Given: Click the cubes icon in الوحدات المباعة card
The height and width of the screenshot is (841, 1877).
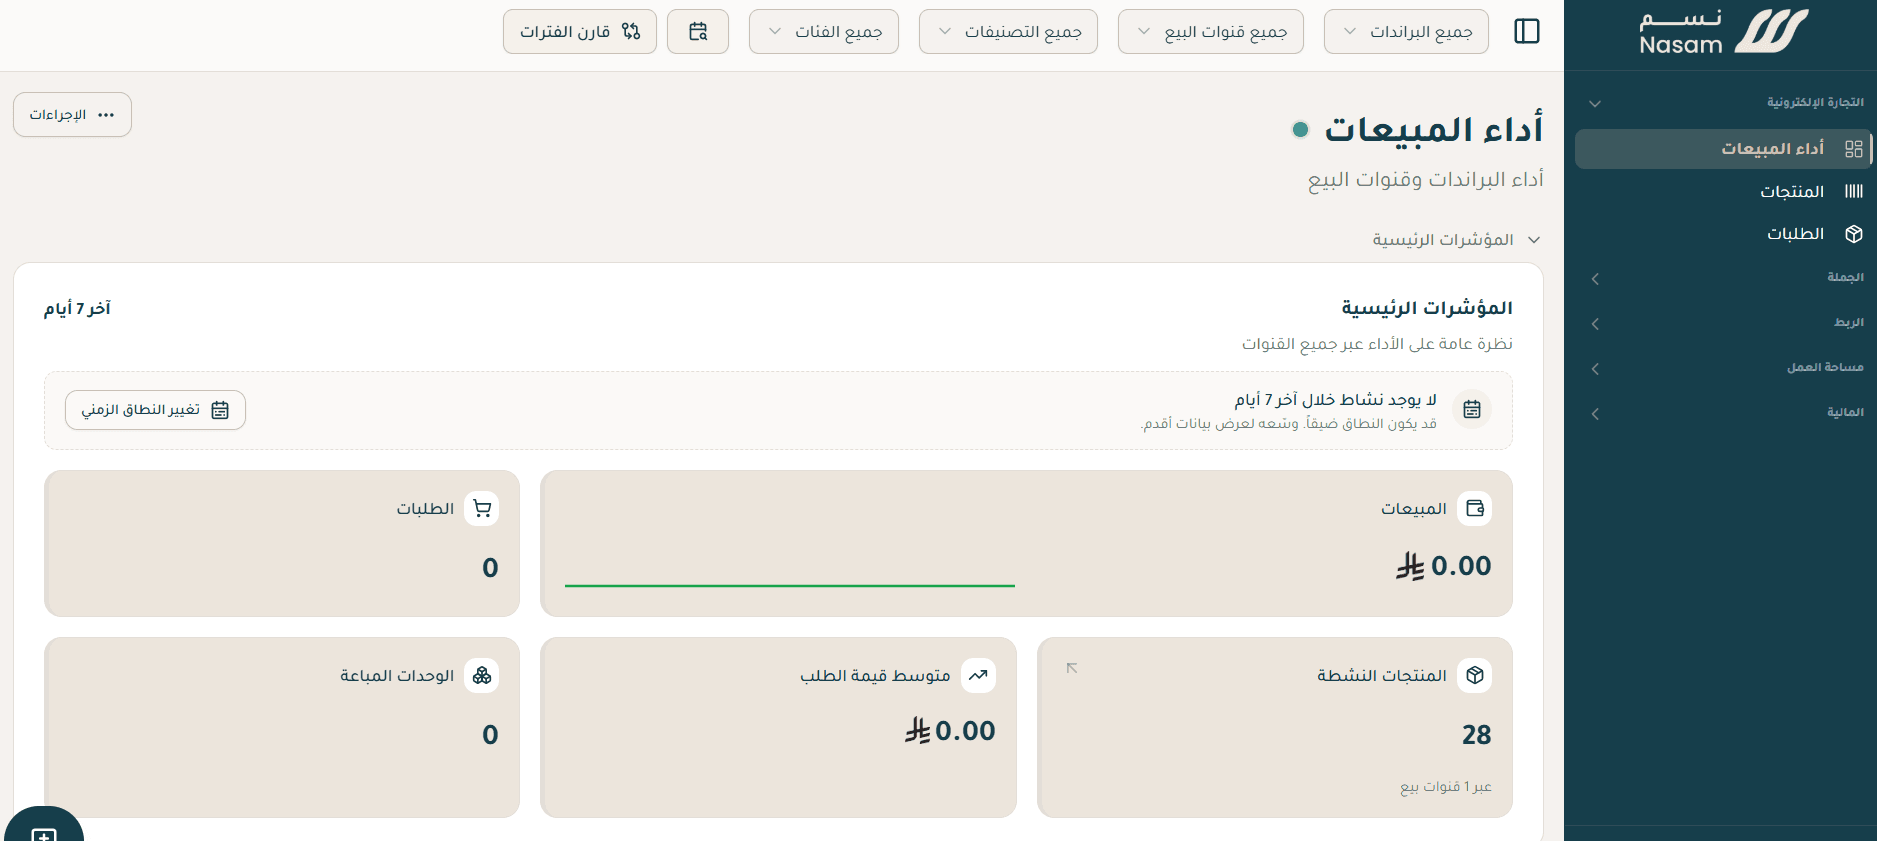Looking at the screenshot, I should (x=482, y=675).
